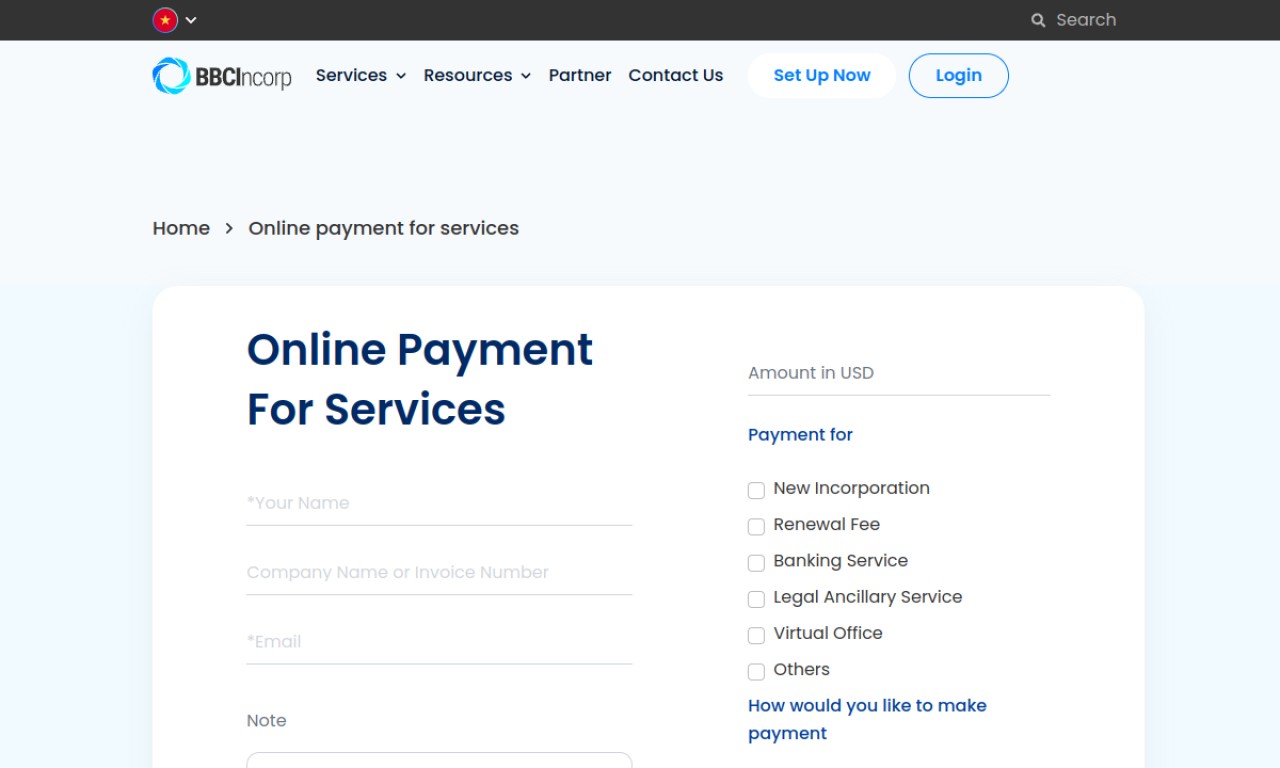Viewport: 1280px width, 768px height.
Task: Check the New Incorporation checkbox
Action: click(x=756, y=490)
